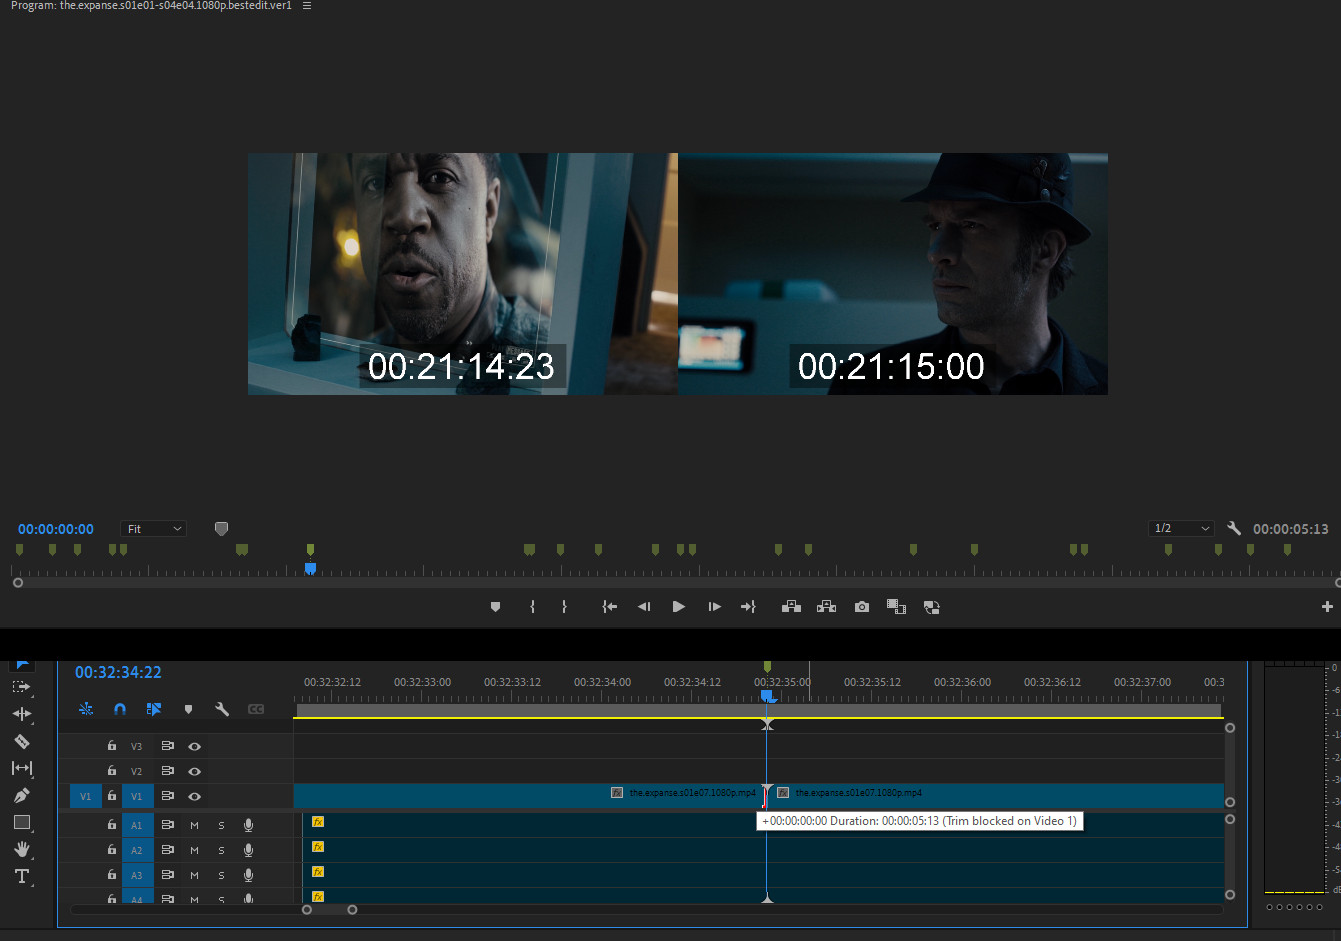Click the timeline timecode 00:32:34:22
1341x941 pixels.
[118, 673]
